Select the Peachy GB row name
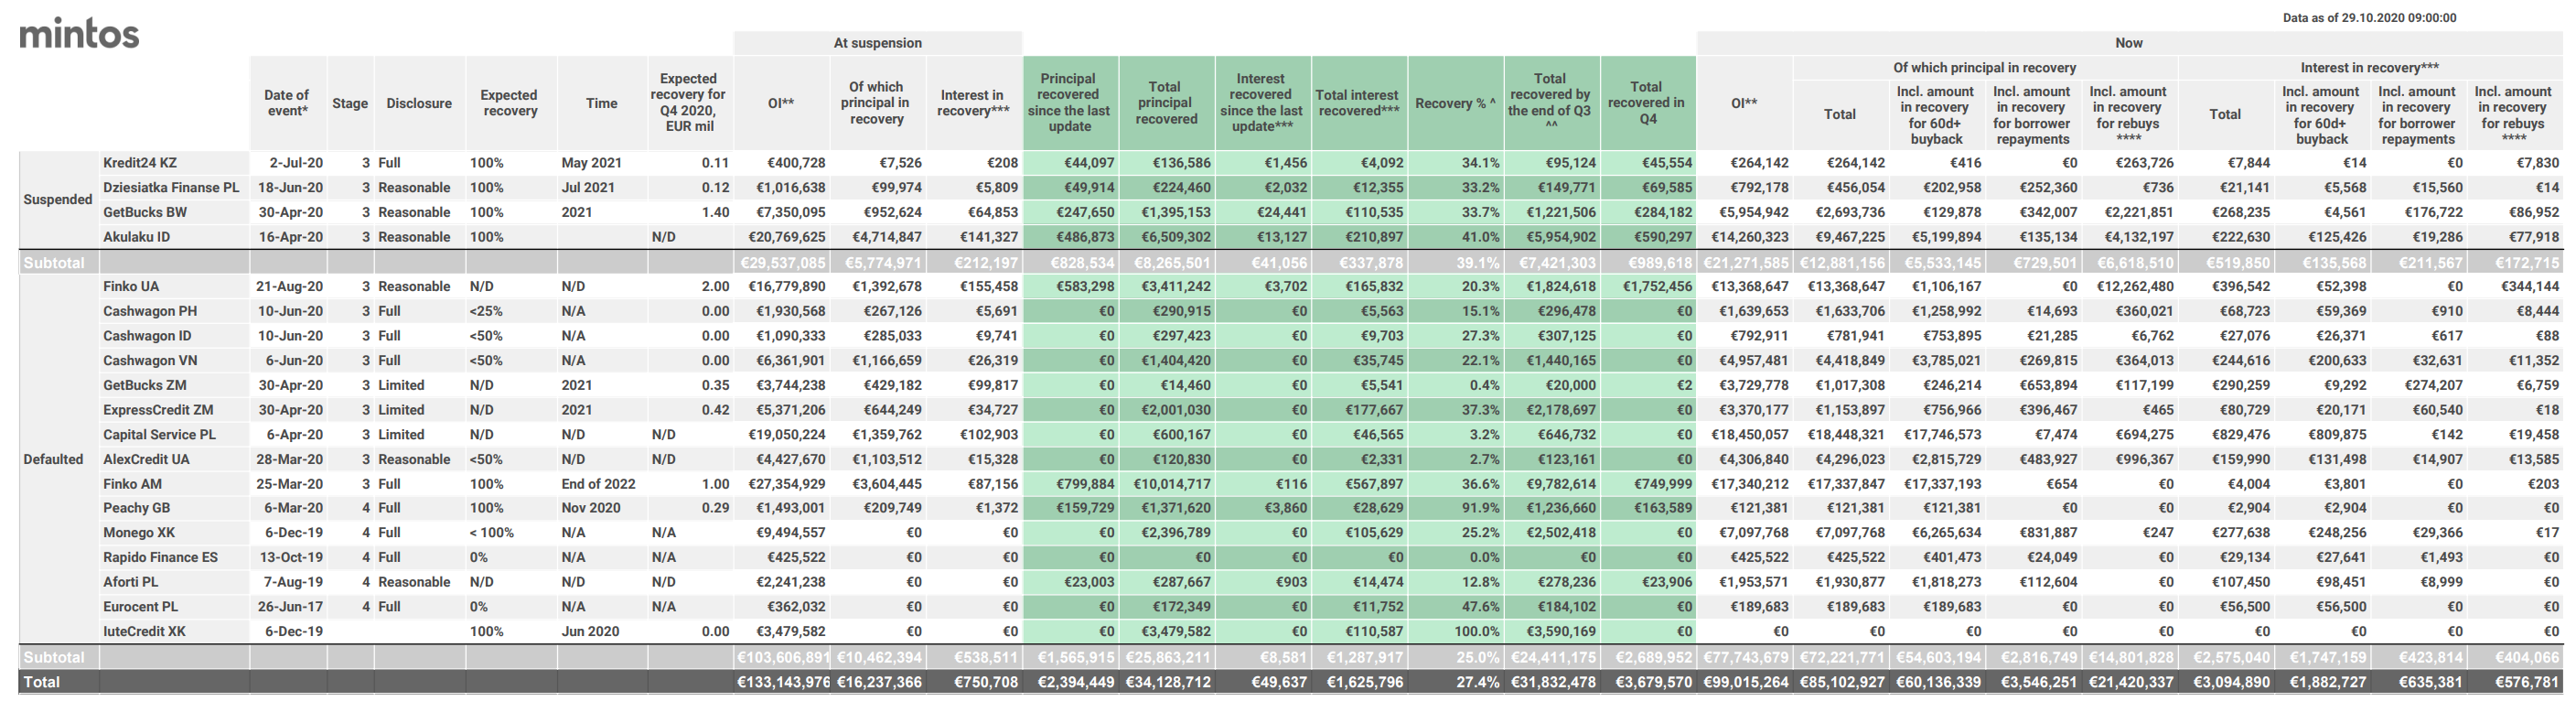The image size is (2576, 712). coord(136,508)
